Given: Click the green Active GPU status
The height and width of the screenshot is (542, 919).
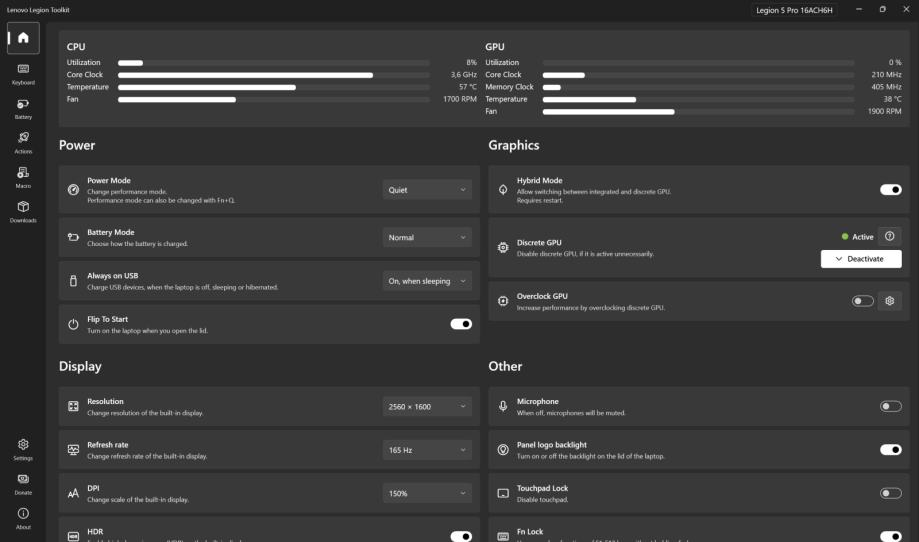Looking at the screenshot, I should [x=857, y=237].
